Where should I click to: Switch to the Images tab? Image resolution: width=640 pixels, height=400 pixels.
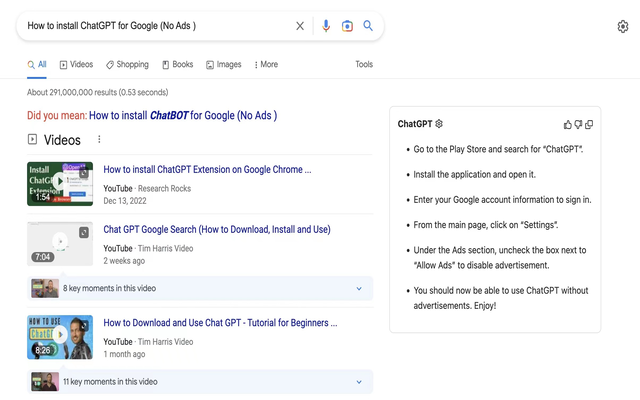click(224, 64)
